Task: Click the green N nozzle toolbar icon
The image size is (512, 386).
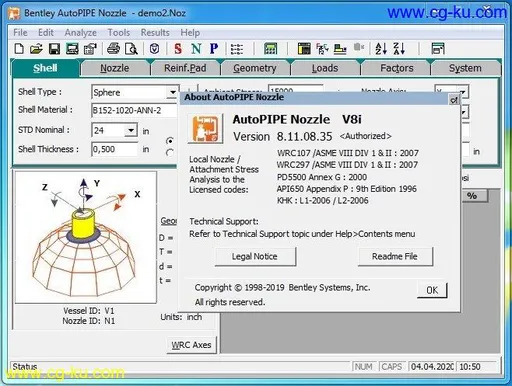Action: 196,49
